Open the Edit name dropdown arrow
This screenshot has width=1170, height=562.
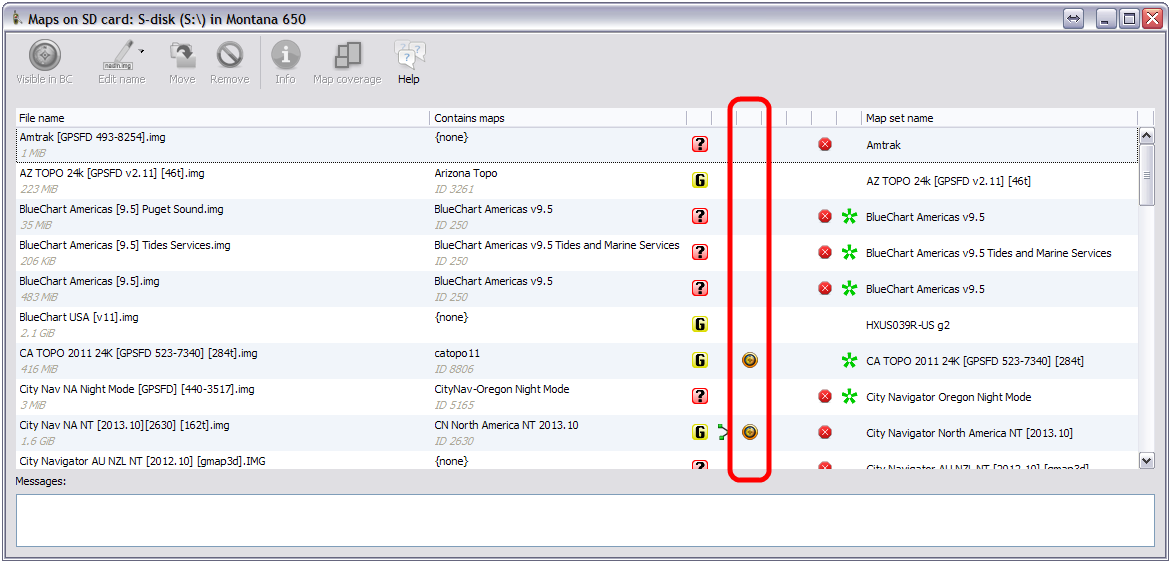[x=142, y=50]
